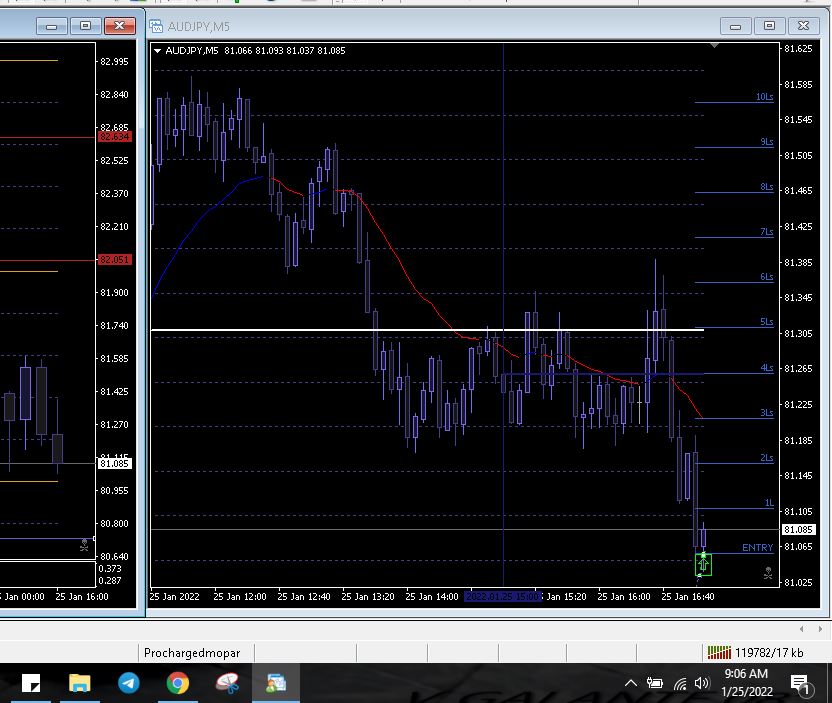Select the chart shift triangle marker at top

pos(714,46)
